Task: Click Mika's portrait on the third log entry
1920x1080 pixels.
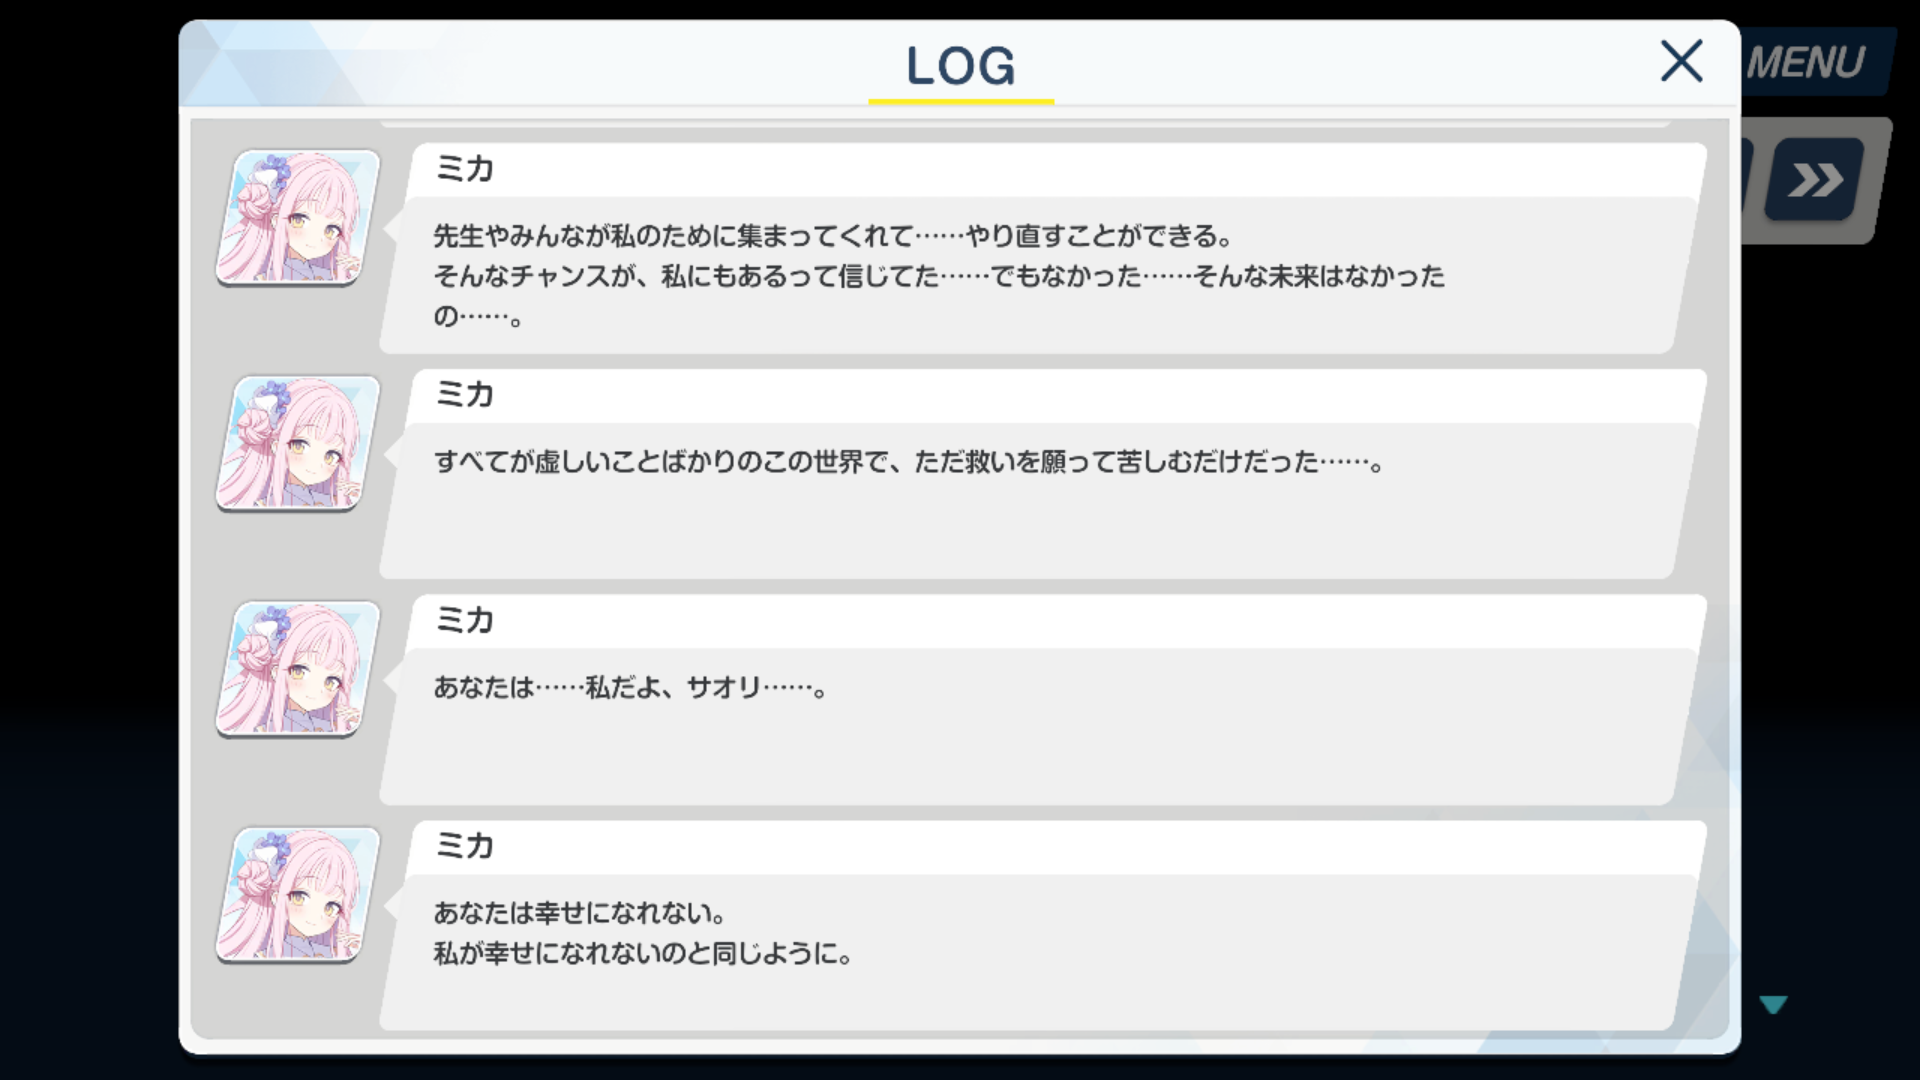Action: click(298, 670)
